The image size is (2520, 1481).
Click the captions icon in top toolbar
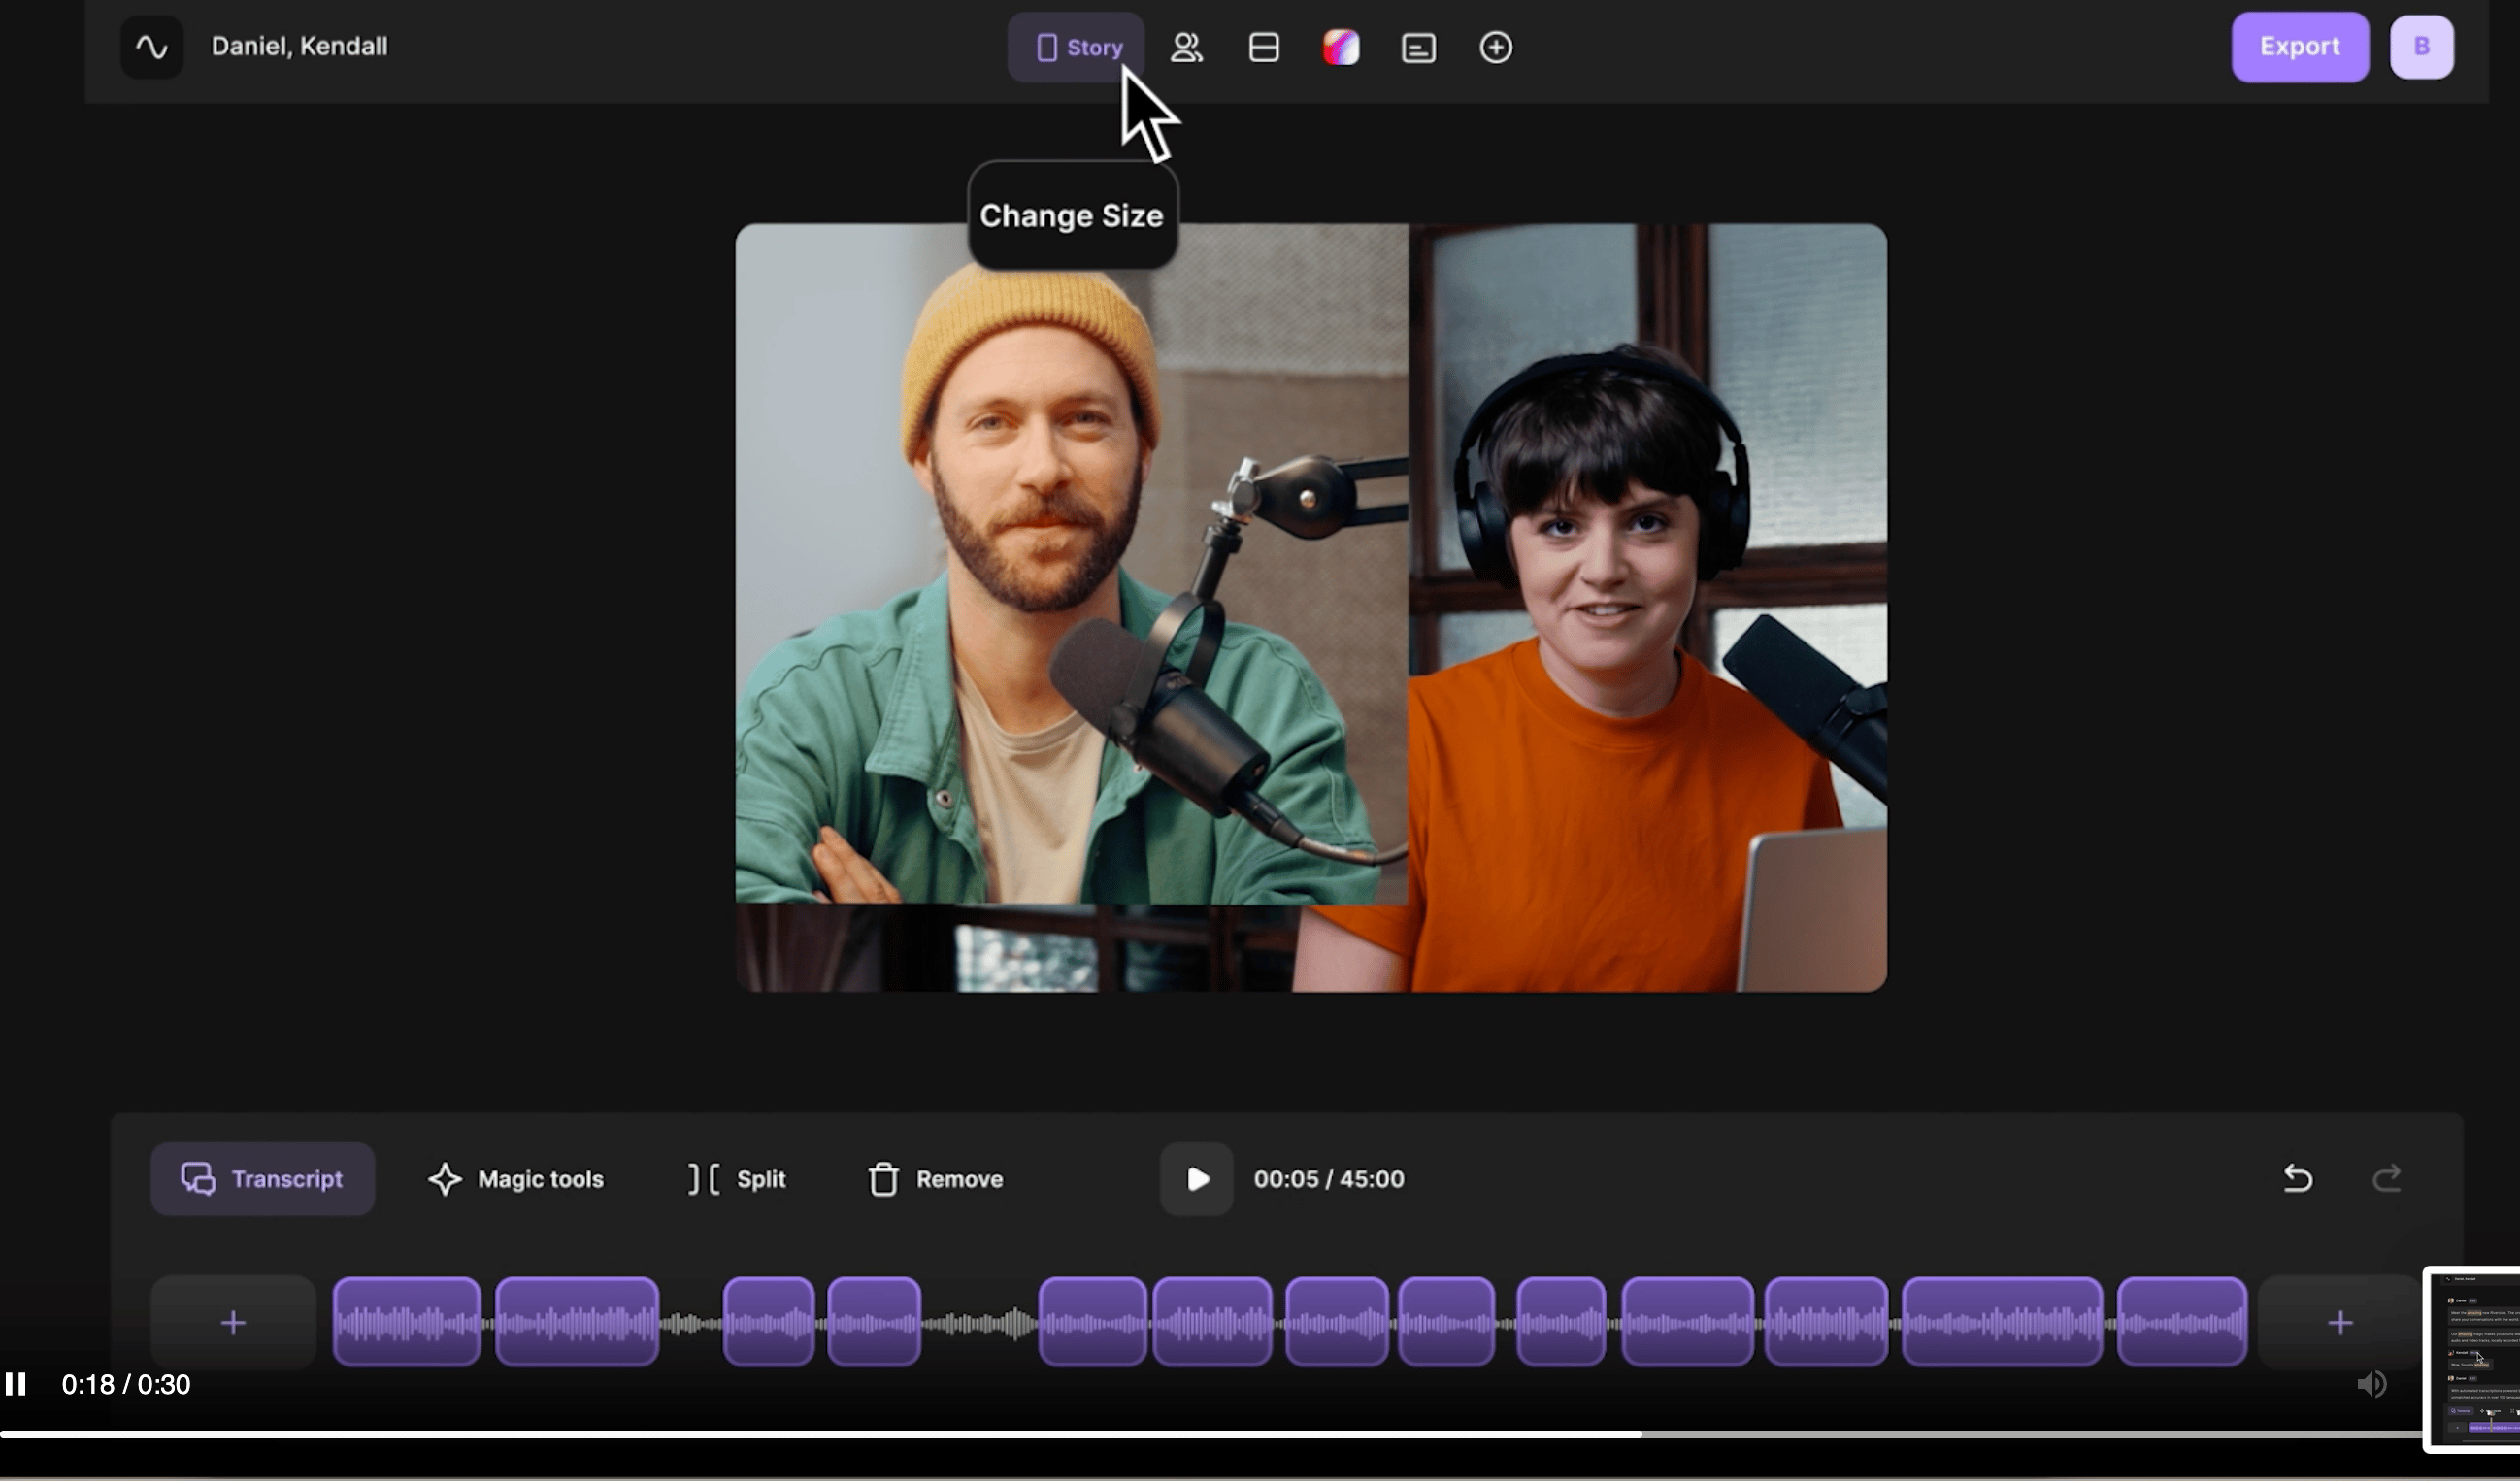point(1418,47)
